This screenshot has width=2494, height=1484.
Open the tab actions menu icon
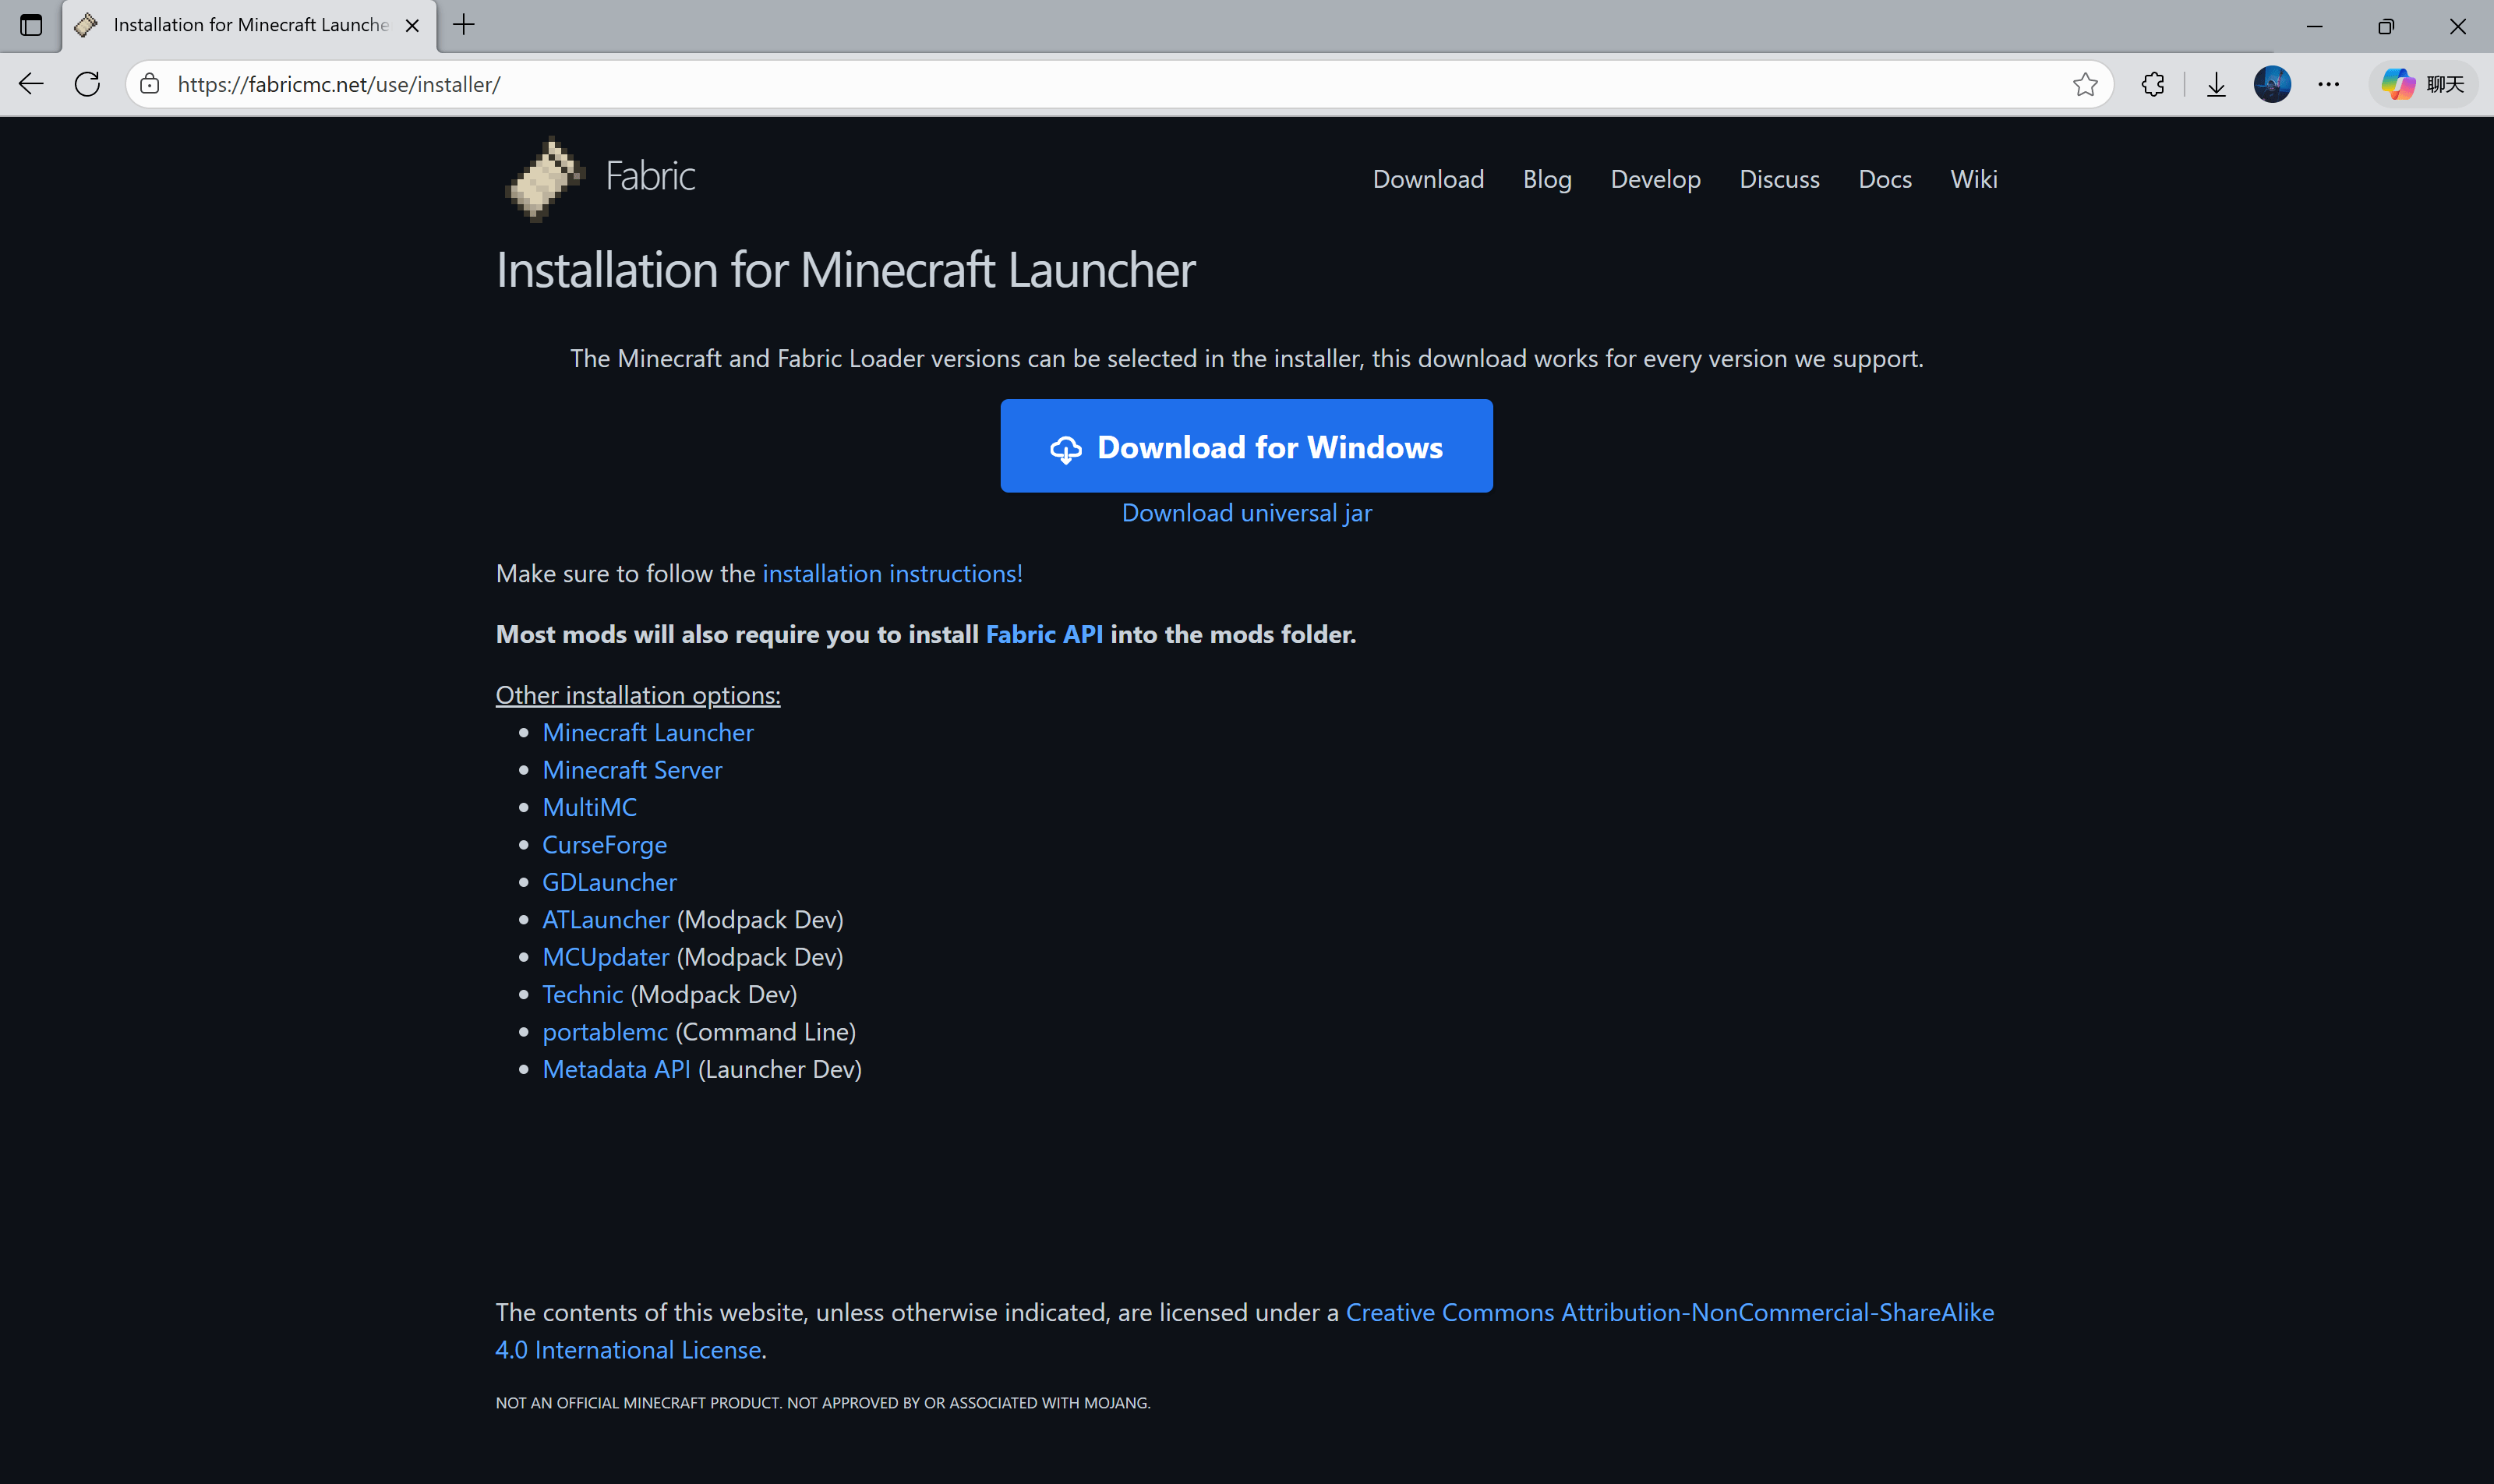coord(31,25)
